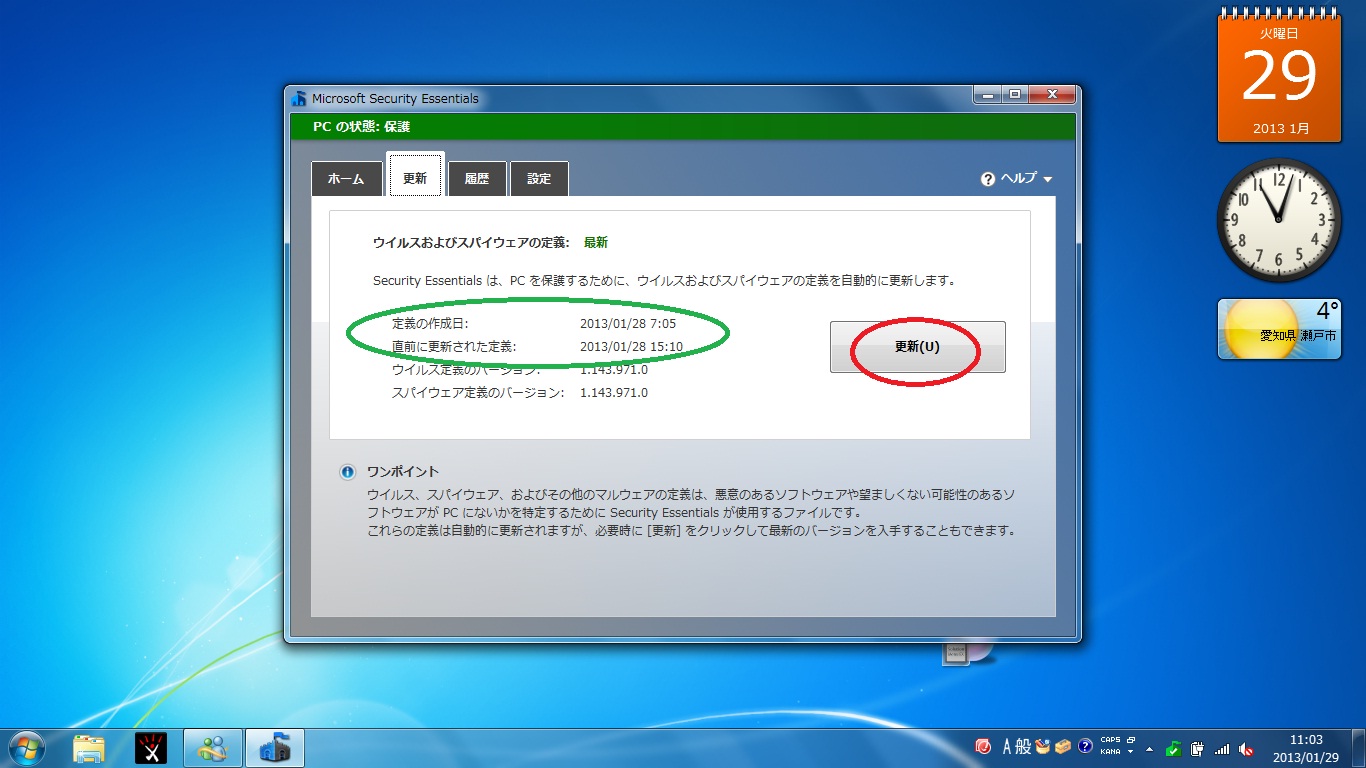Click the ワンポイント info icon
The height and width of the screenshot is (768, 1366).
347,472
